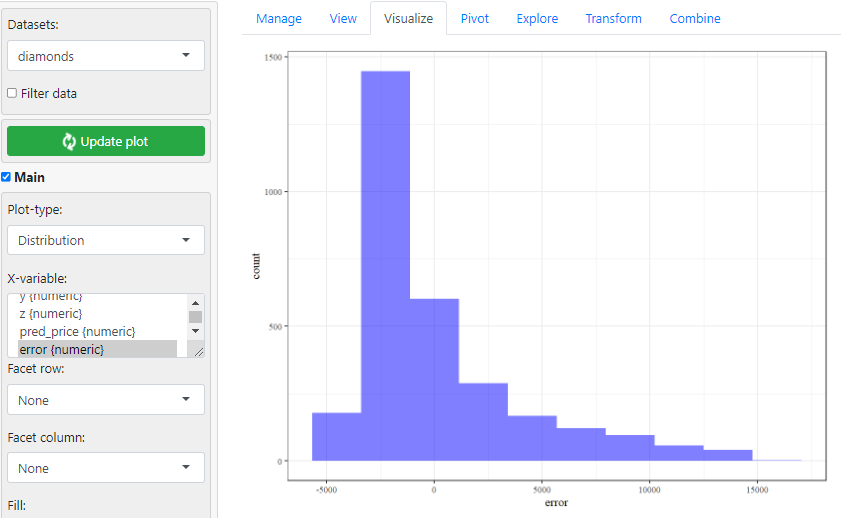The image size is (841, 518).
Task: Switch to the View tab
Action: [x=343, y=18]
